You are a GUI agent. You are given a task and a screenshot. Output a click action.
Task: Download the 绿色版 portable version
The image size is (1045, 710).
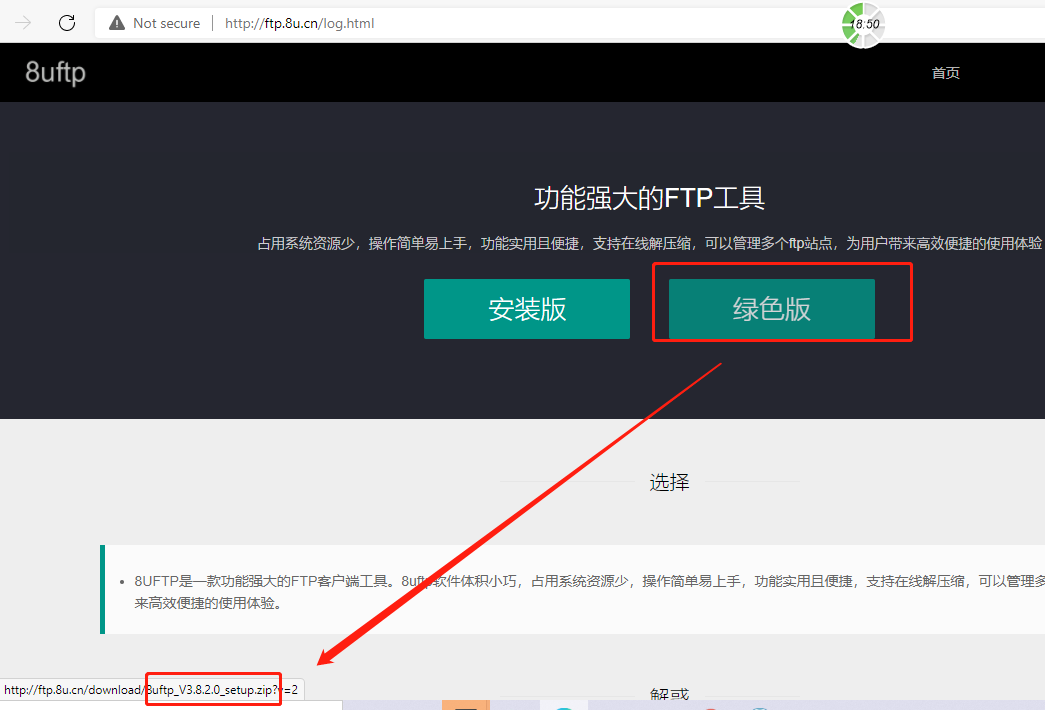[x=771, y=309]
